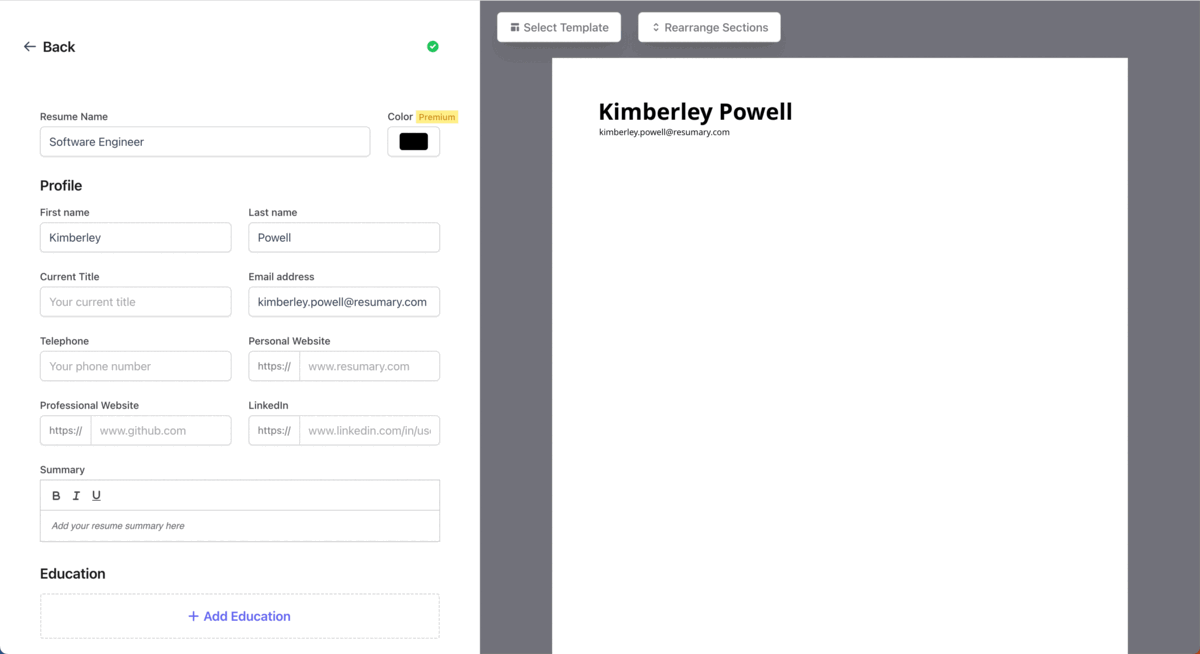
Task: Click the template grid icon on Select Template
Action: pyautogui.click(x=513, y=27)
